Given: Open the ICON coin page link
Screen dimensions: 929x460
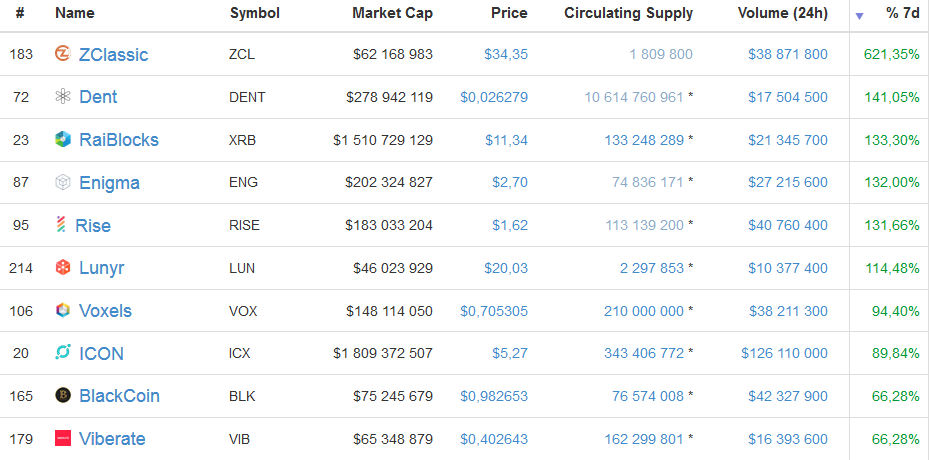Looking at the screenshot, I should [101, 353].
